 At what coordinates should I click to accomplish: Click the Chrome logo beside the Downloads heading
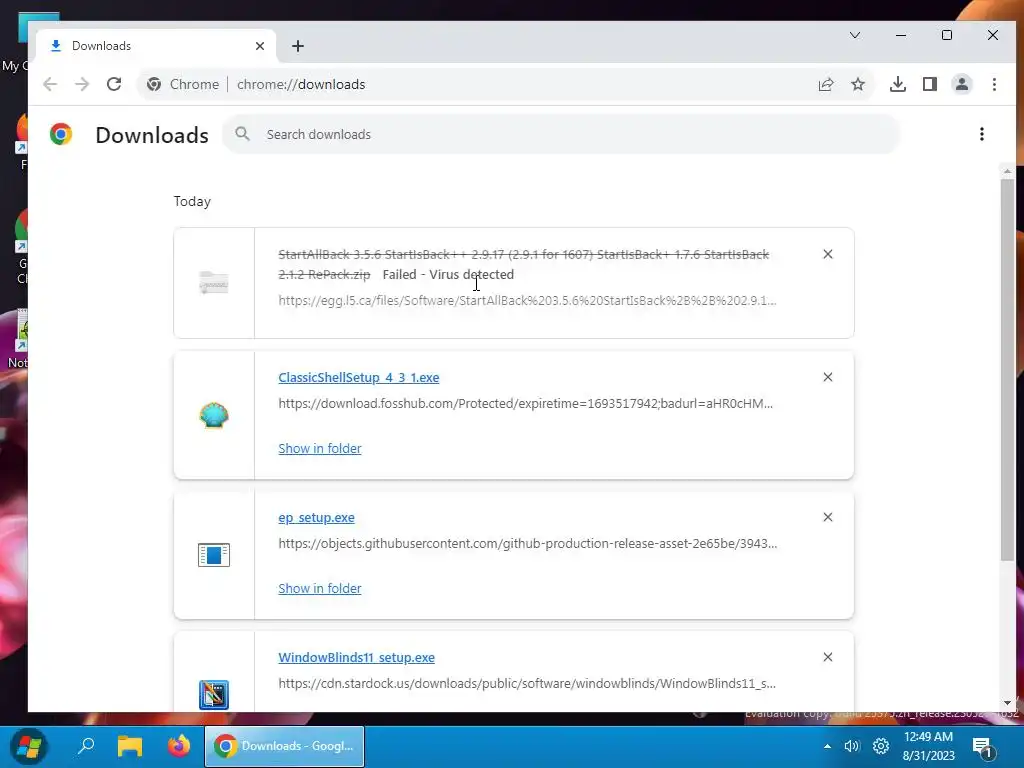[61, 135]
